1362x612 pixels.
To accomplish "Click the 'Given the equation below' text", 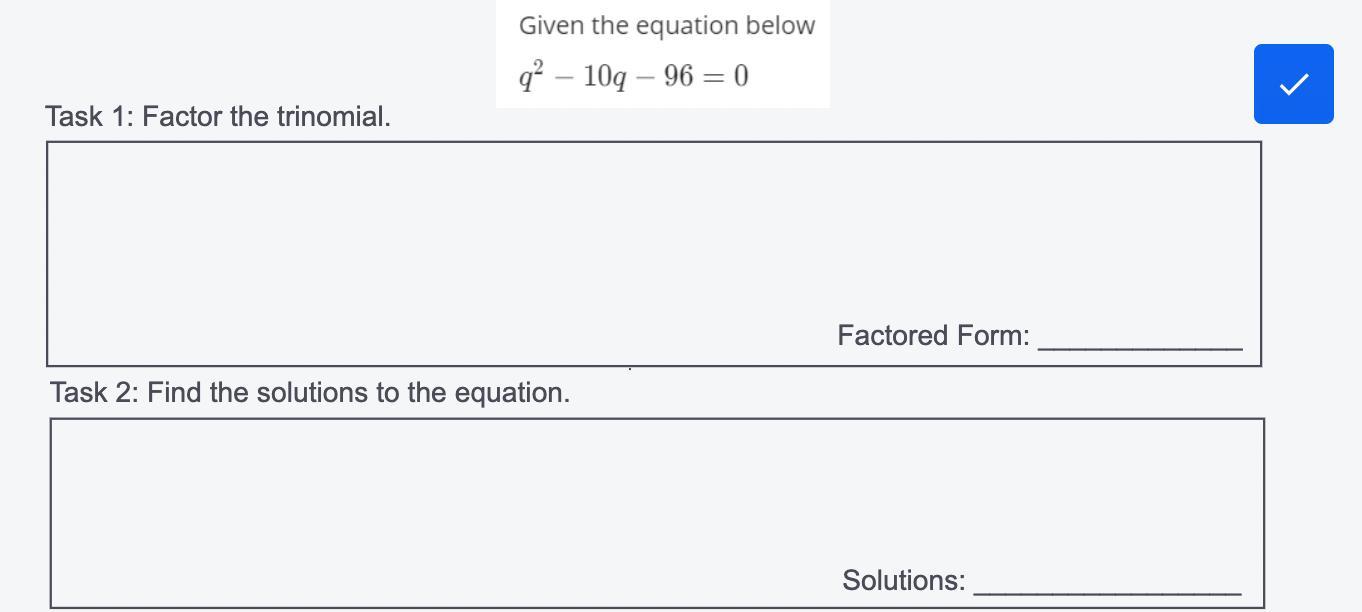I will [x=667, y=25].
